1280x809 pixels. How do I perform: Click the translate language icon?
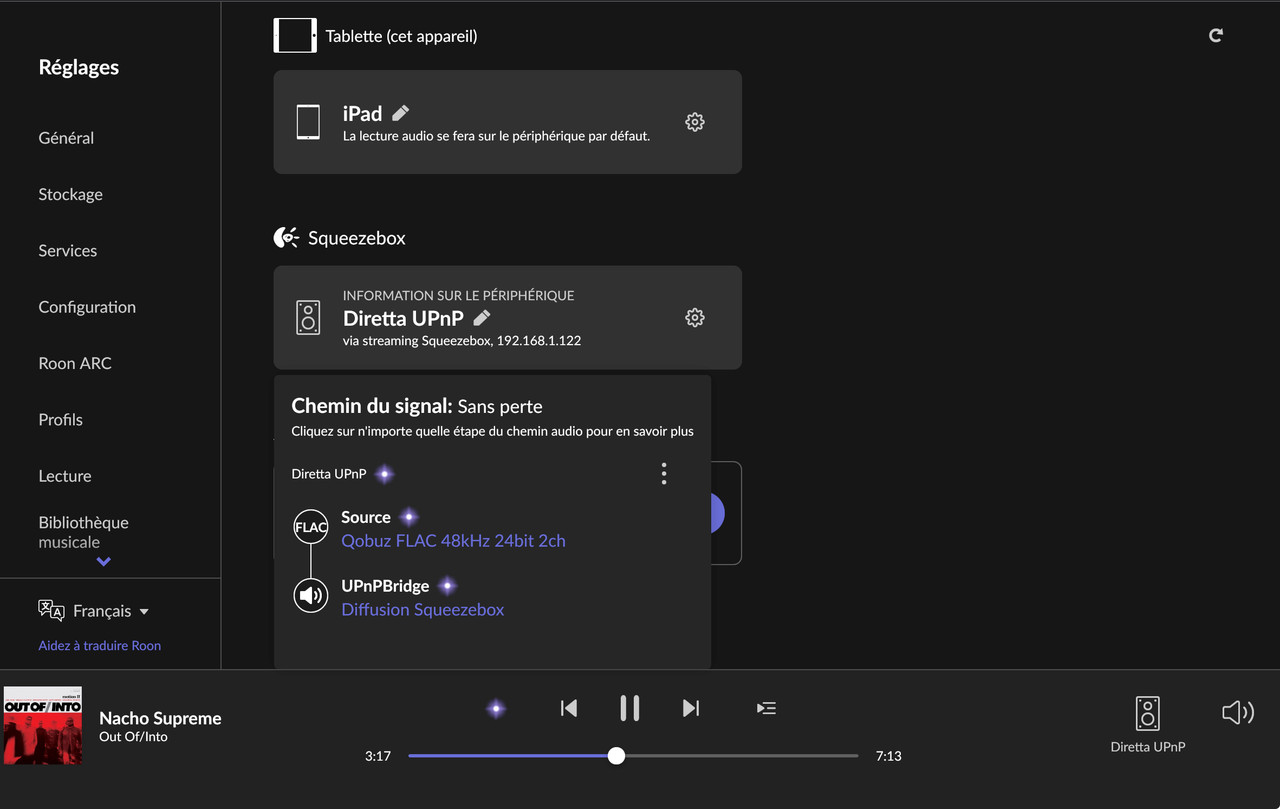(51, 610)
